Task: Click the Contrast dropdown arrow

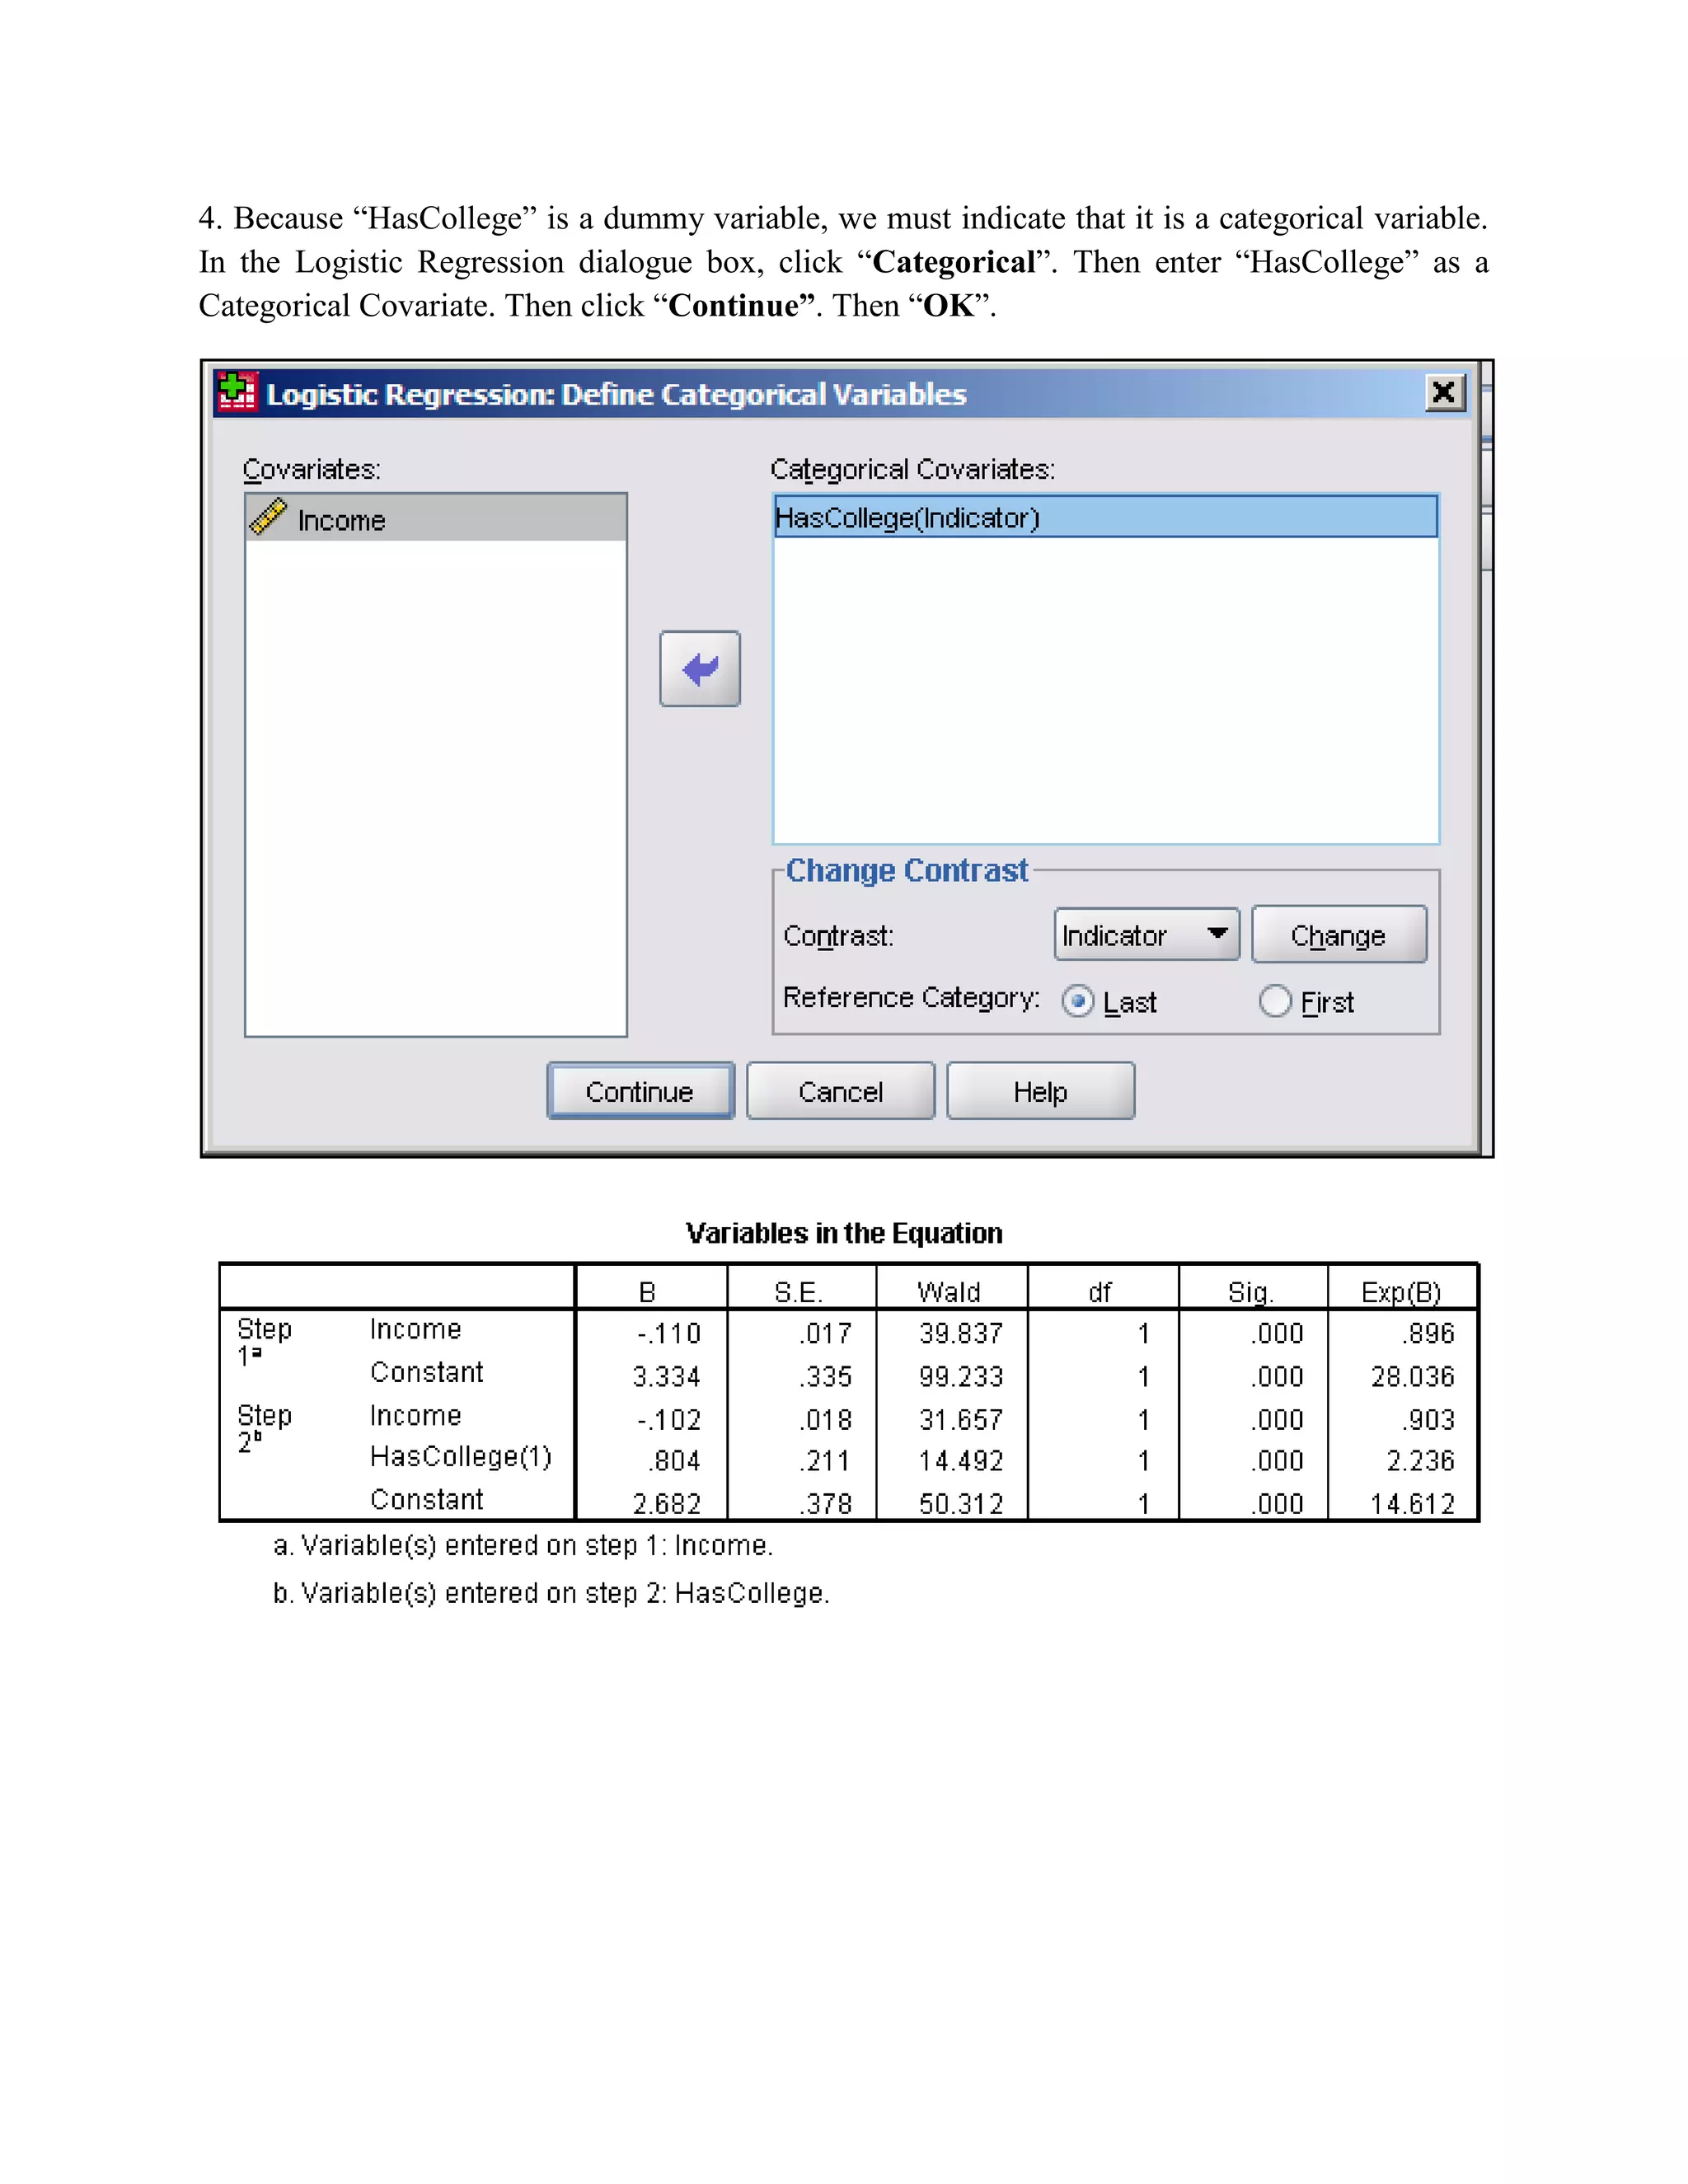Action: click(x=1217, y=934)
